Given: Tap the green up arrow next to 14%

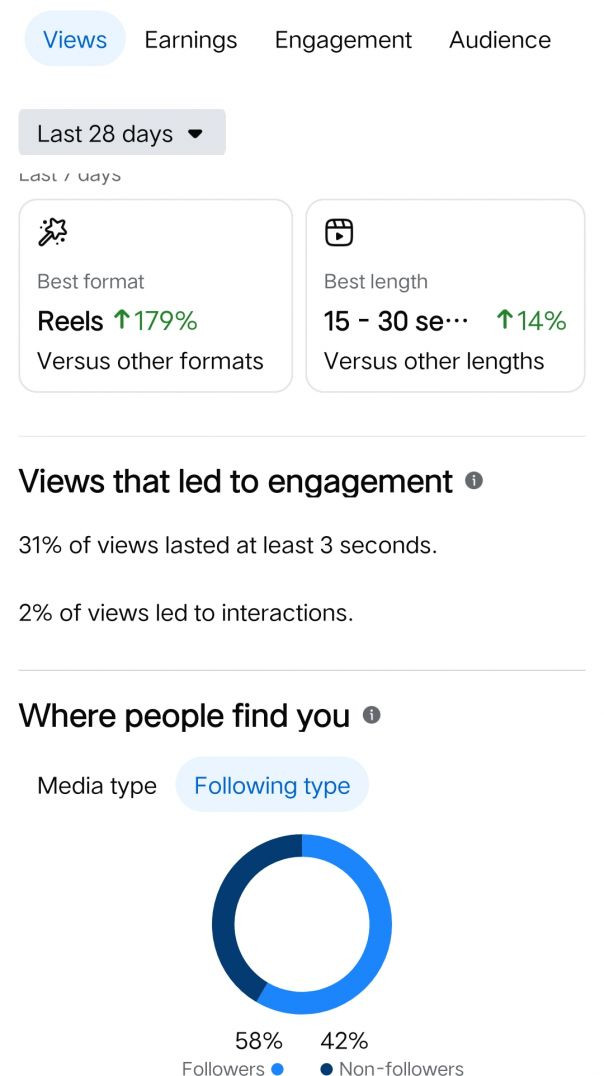Looking at the screenshot, I should pyautogui.click(x=505, y=321).
